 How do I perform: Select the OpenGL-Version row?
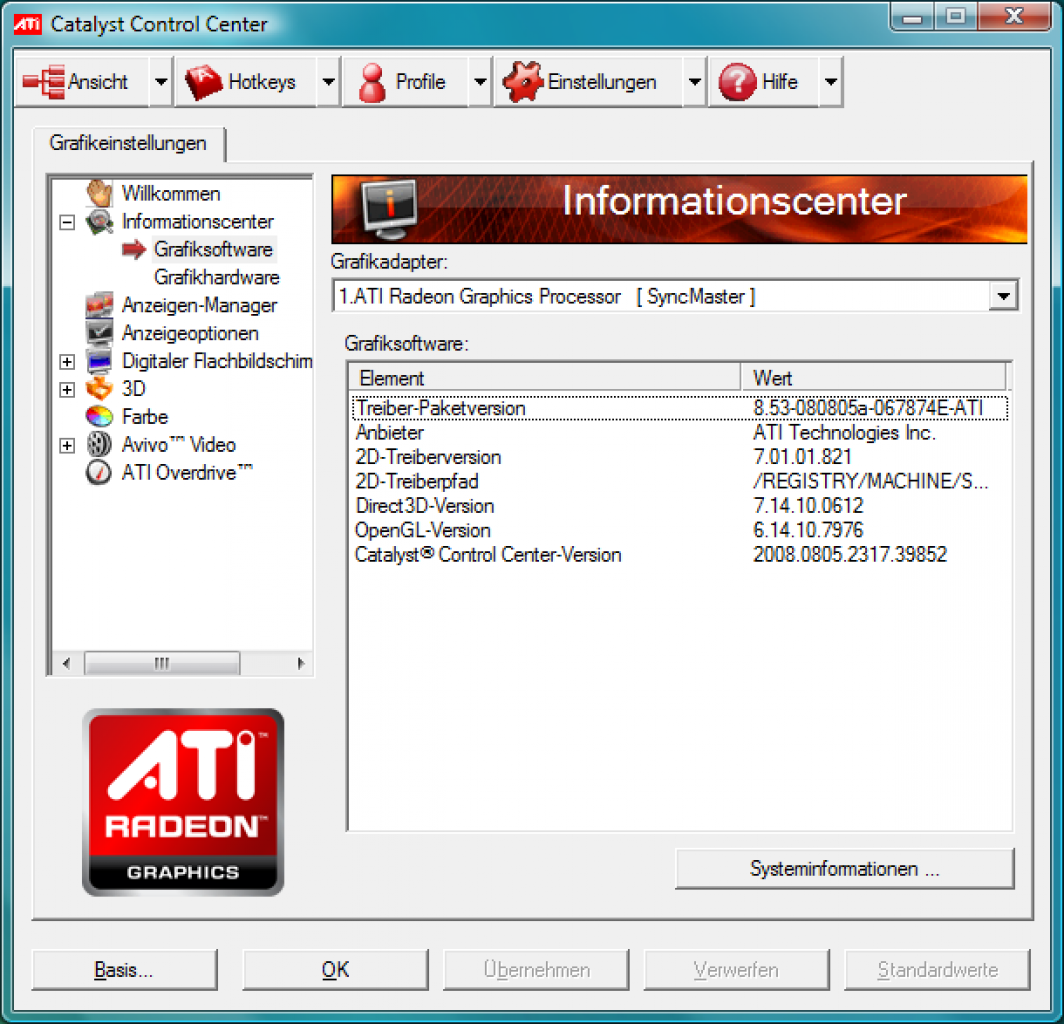coord(680,530)
